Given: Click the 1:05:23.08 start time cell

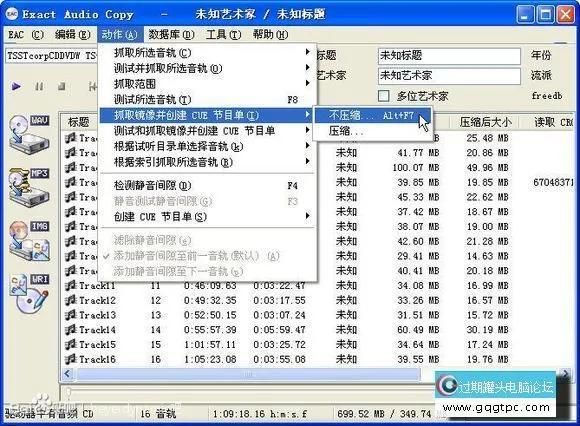Looking at the screenshot, I should [x=210, y=359].
